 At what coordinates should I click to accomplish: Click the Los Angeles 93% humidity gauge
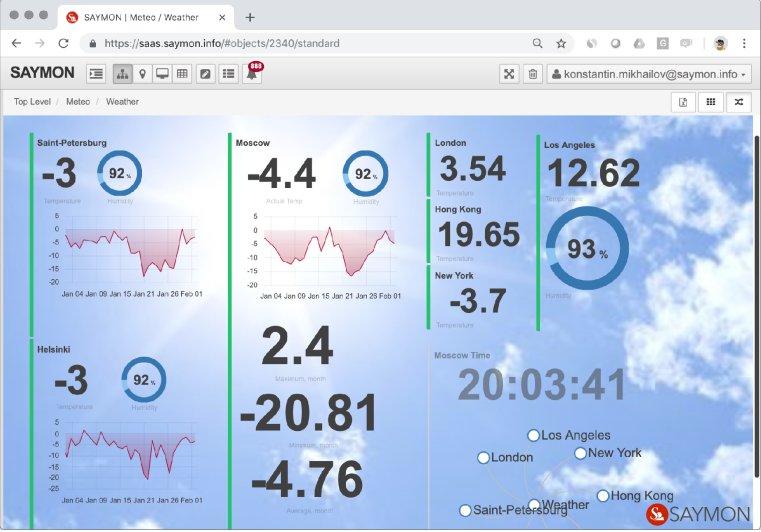point(587,248)
